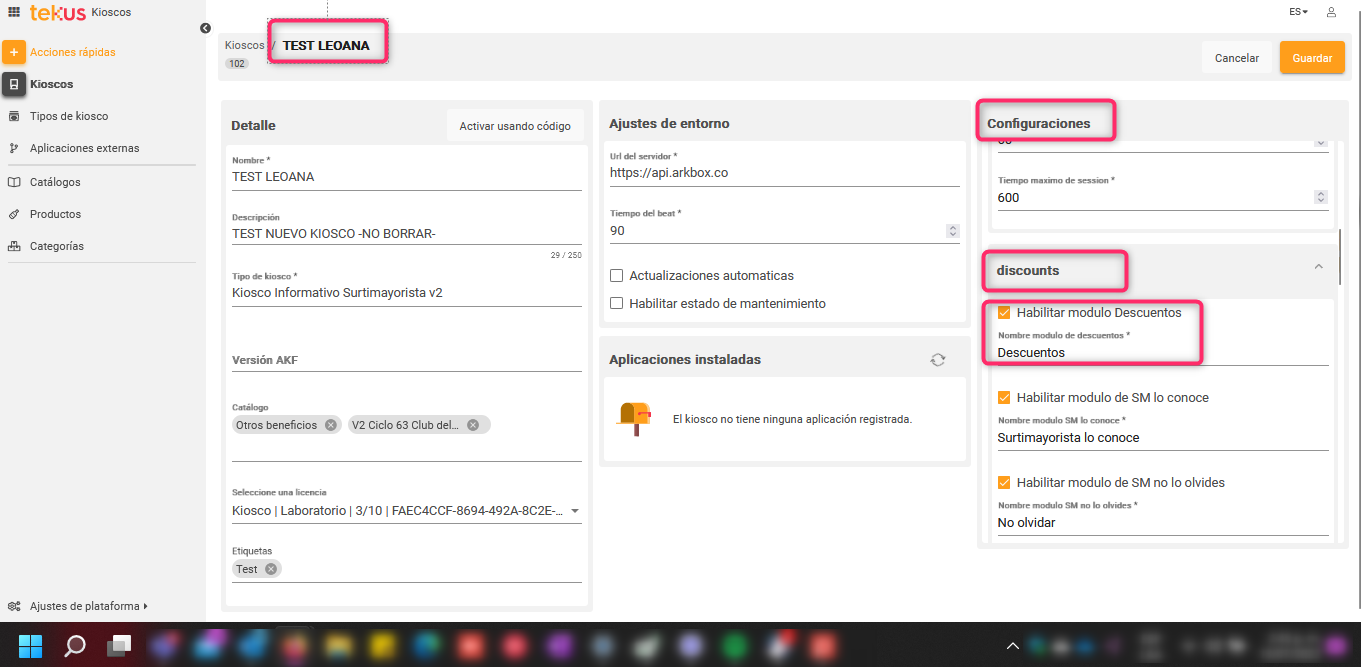Image resolution: width=1361 pixels, height=667 pixels.
Task: Click the Activar usando código button
Action: click(515, 126)
